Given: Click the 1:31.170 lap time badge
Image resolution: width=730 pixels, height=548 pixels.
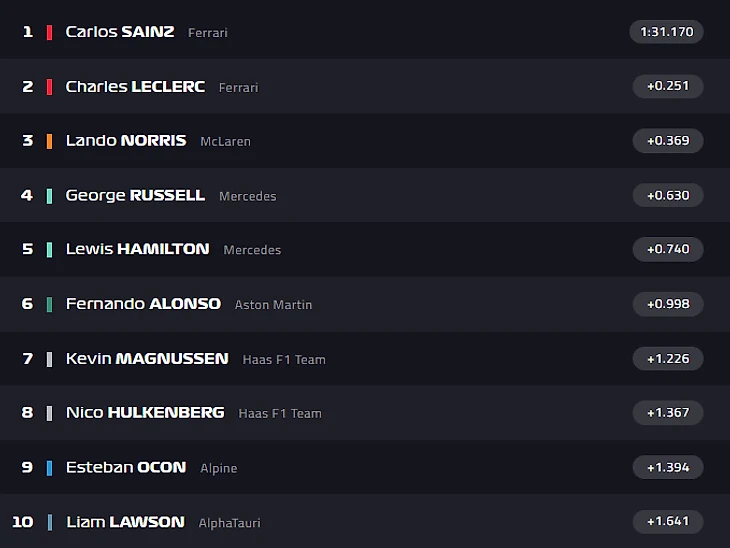Looking at the screenshot, I should [667, 32].
